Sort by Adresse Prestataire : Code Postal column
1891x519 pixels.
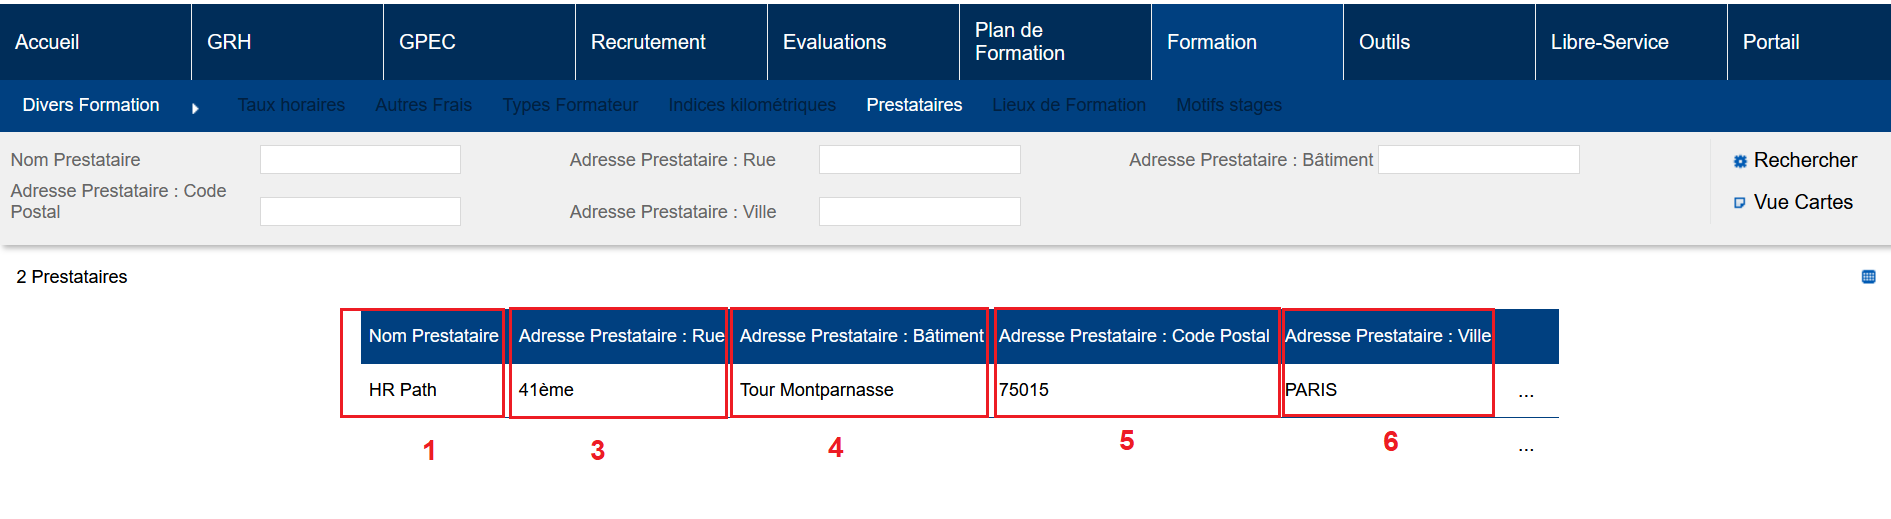click(x=1134, y=336)
